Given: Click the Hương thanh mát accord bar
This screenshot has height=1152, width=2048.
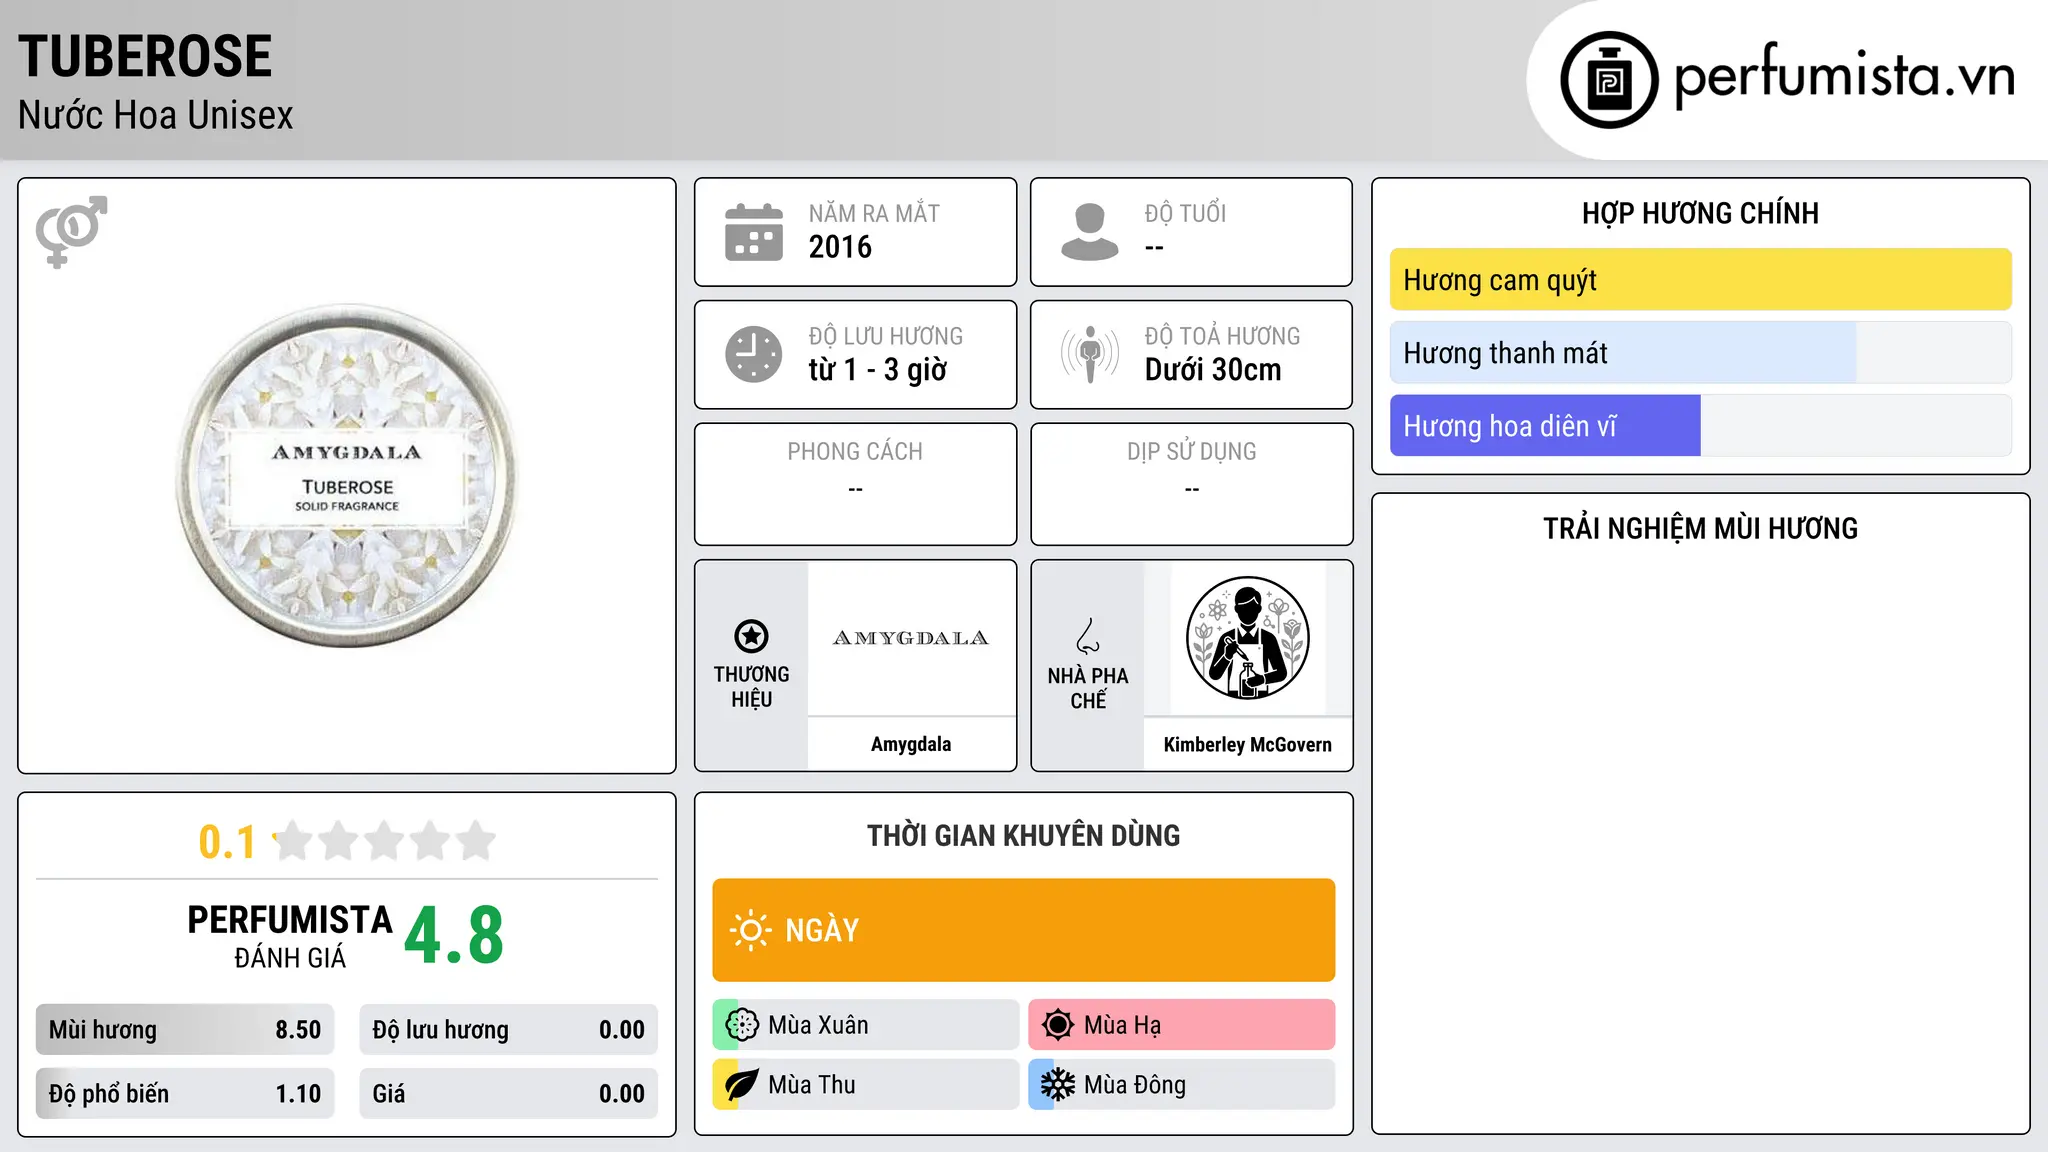Looking at the screenshot, I should point(1701,353).
